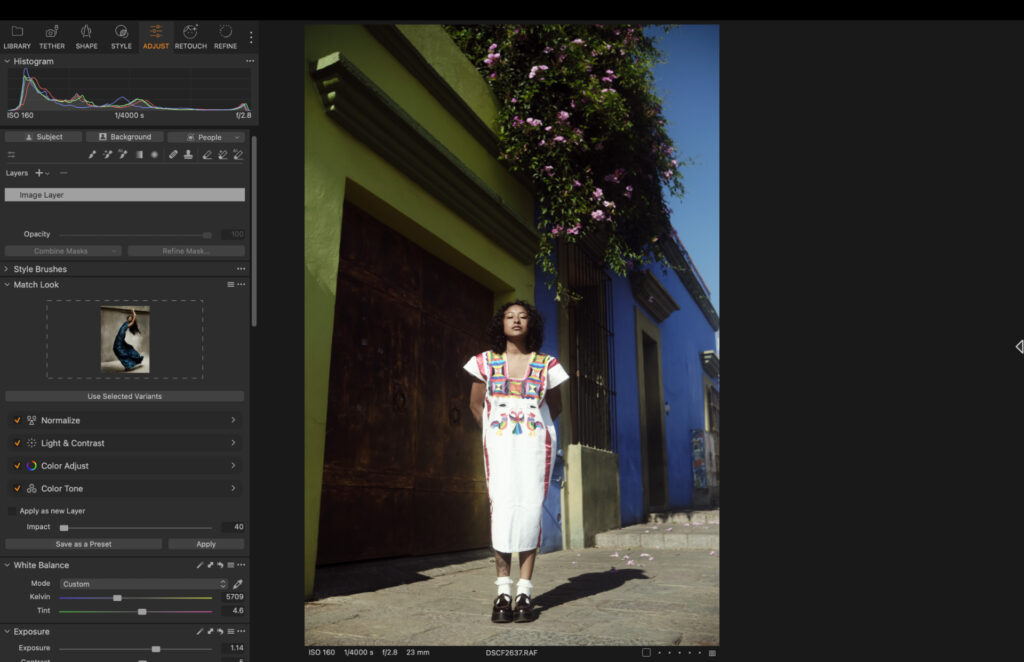This screenshot has width=1024, height=662.
Task: Select the Heal tool icon
Action: (x=173, y=155)
